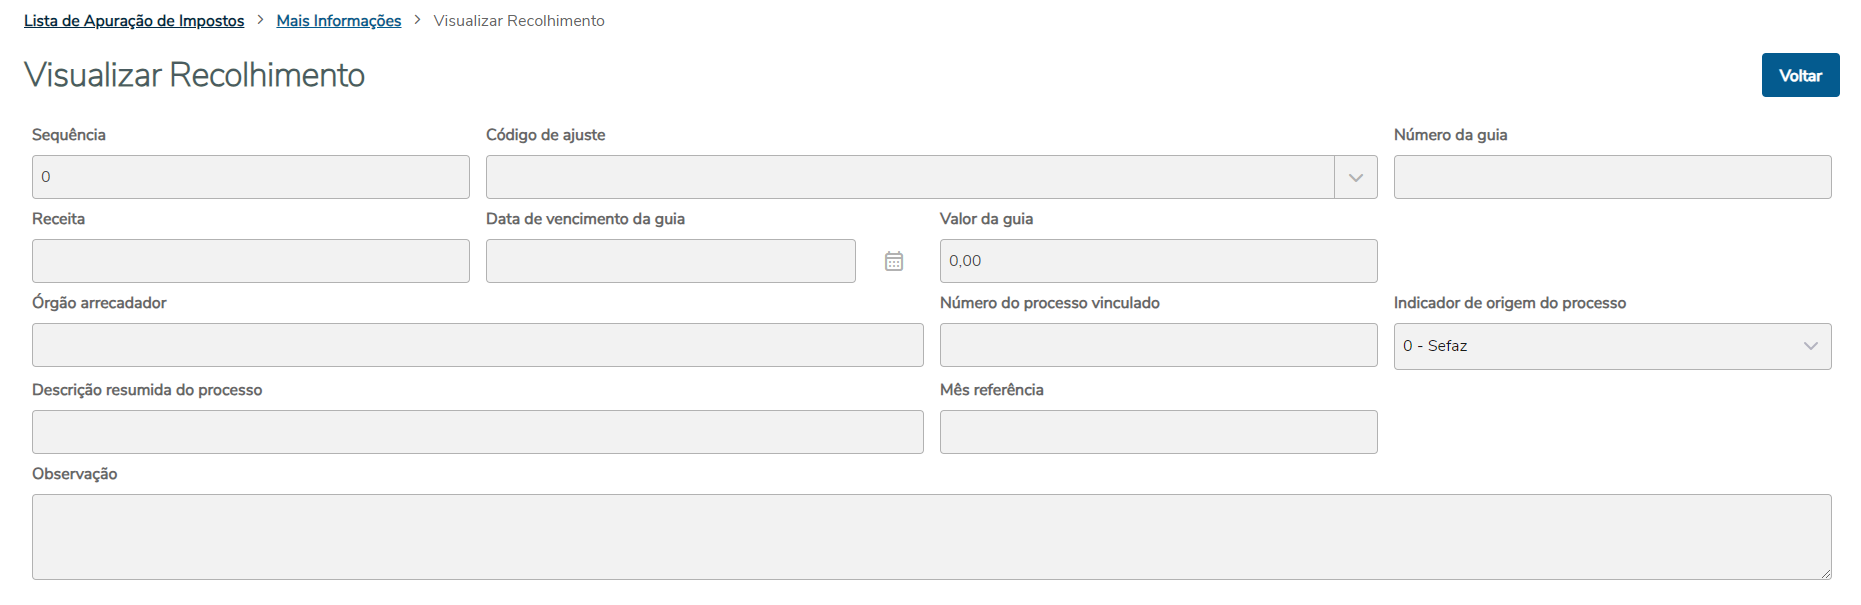Grab the Observação textarea resize handle

[1825, 573]
